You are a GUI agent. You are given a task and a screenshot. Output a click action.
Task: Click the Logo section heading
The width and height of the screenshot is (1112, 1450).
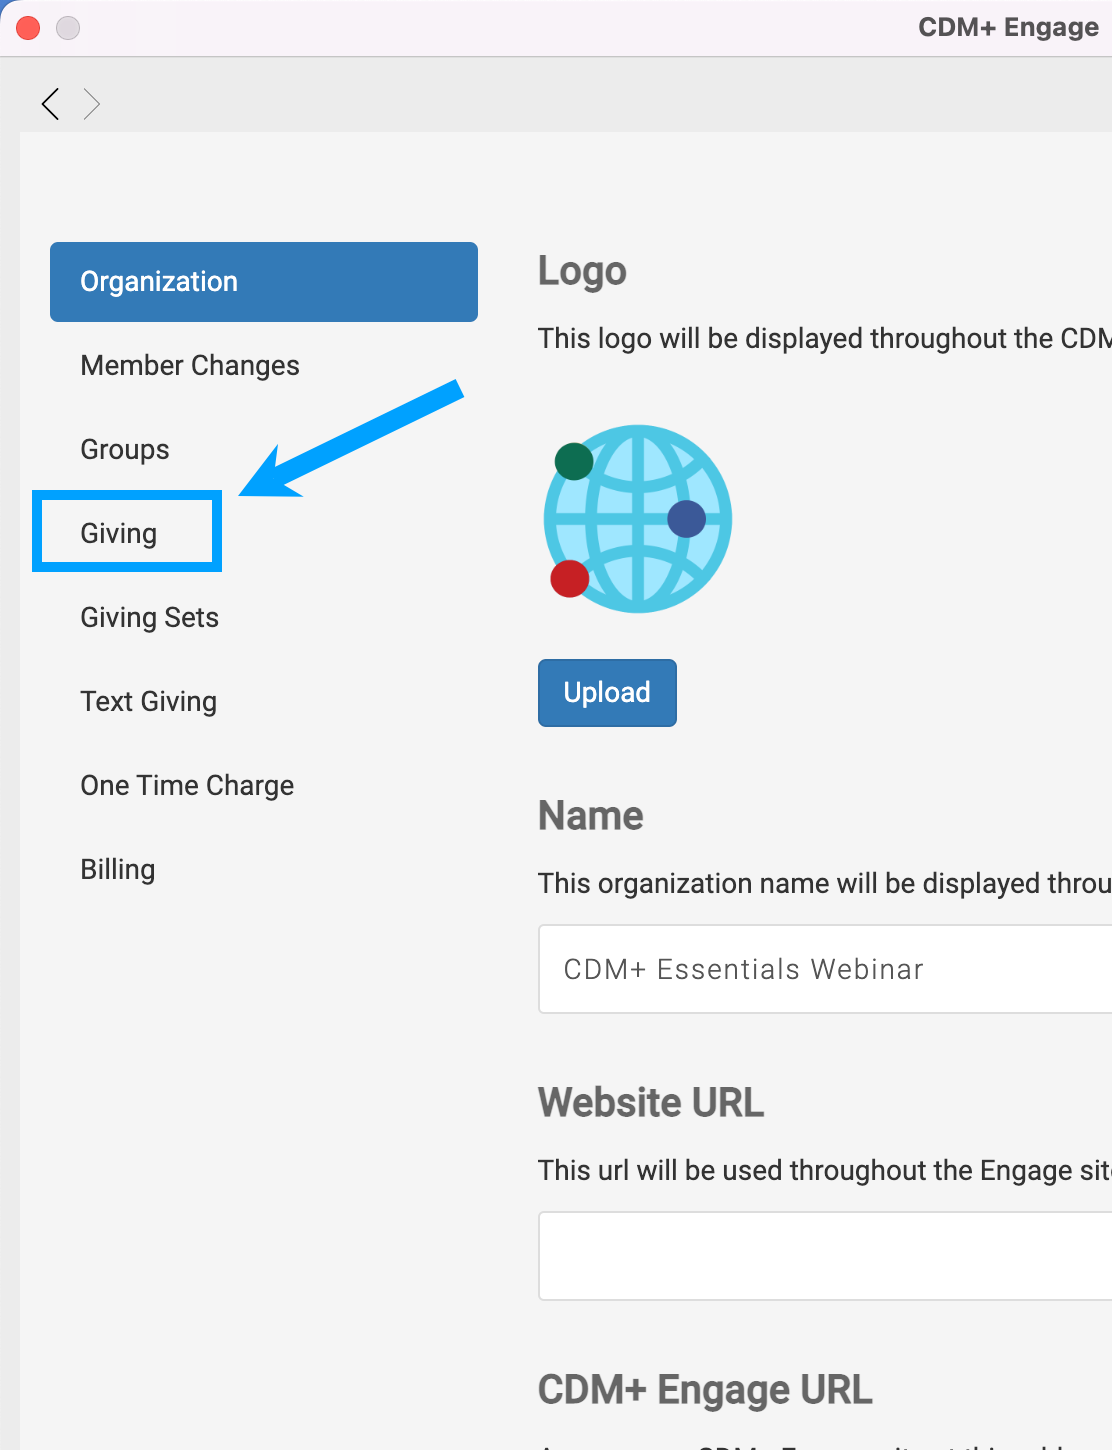pos(582,271)
